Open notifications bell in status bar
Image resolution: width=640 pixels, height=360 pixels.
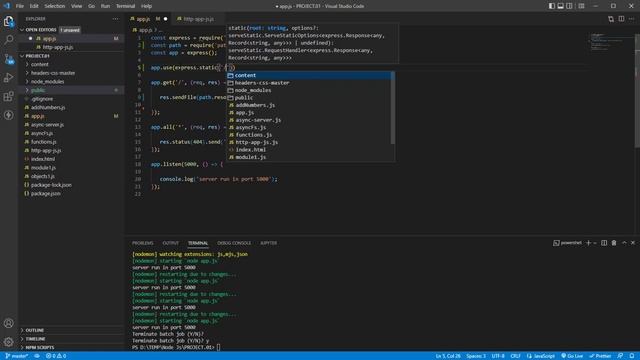(632, 356)
